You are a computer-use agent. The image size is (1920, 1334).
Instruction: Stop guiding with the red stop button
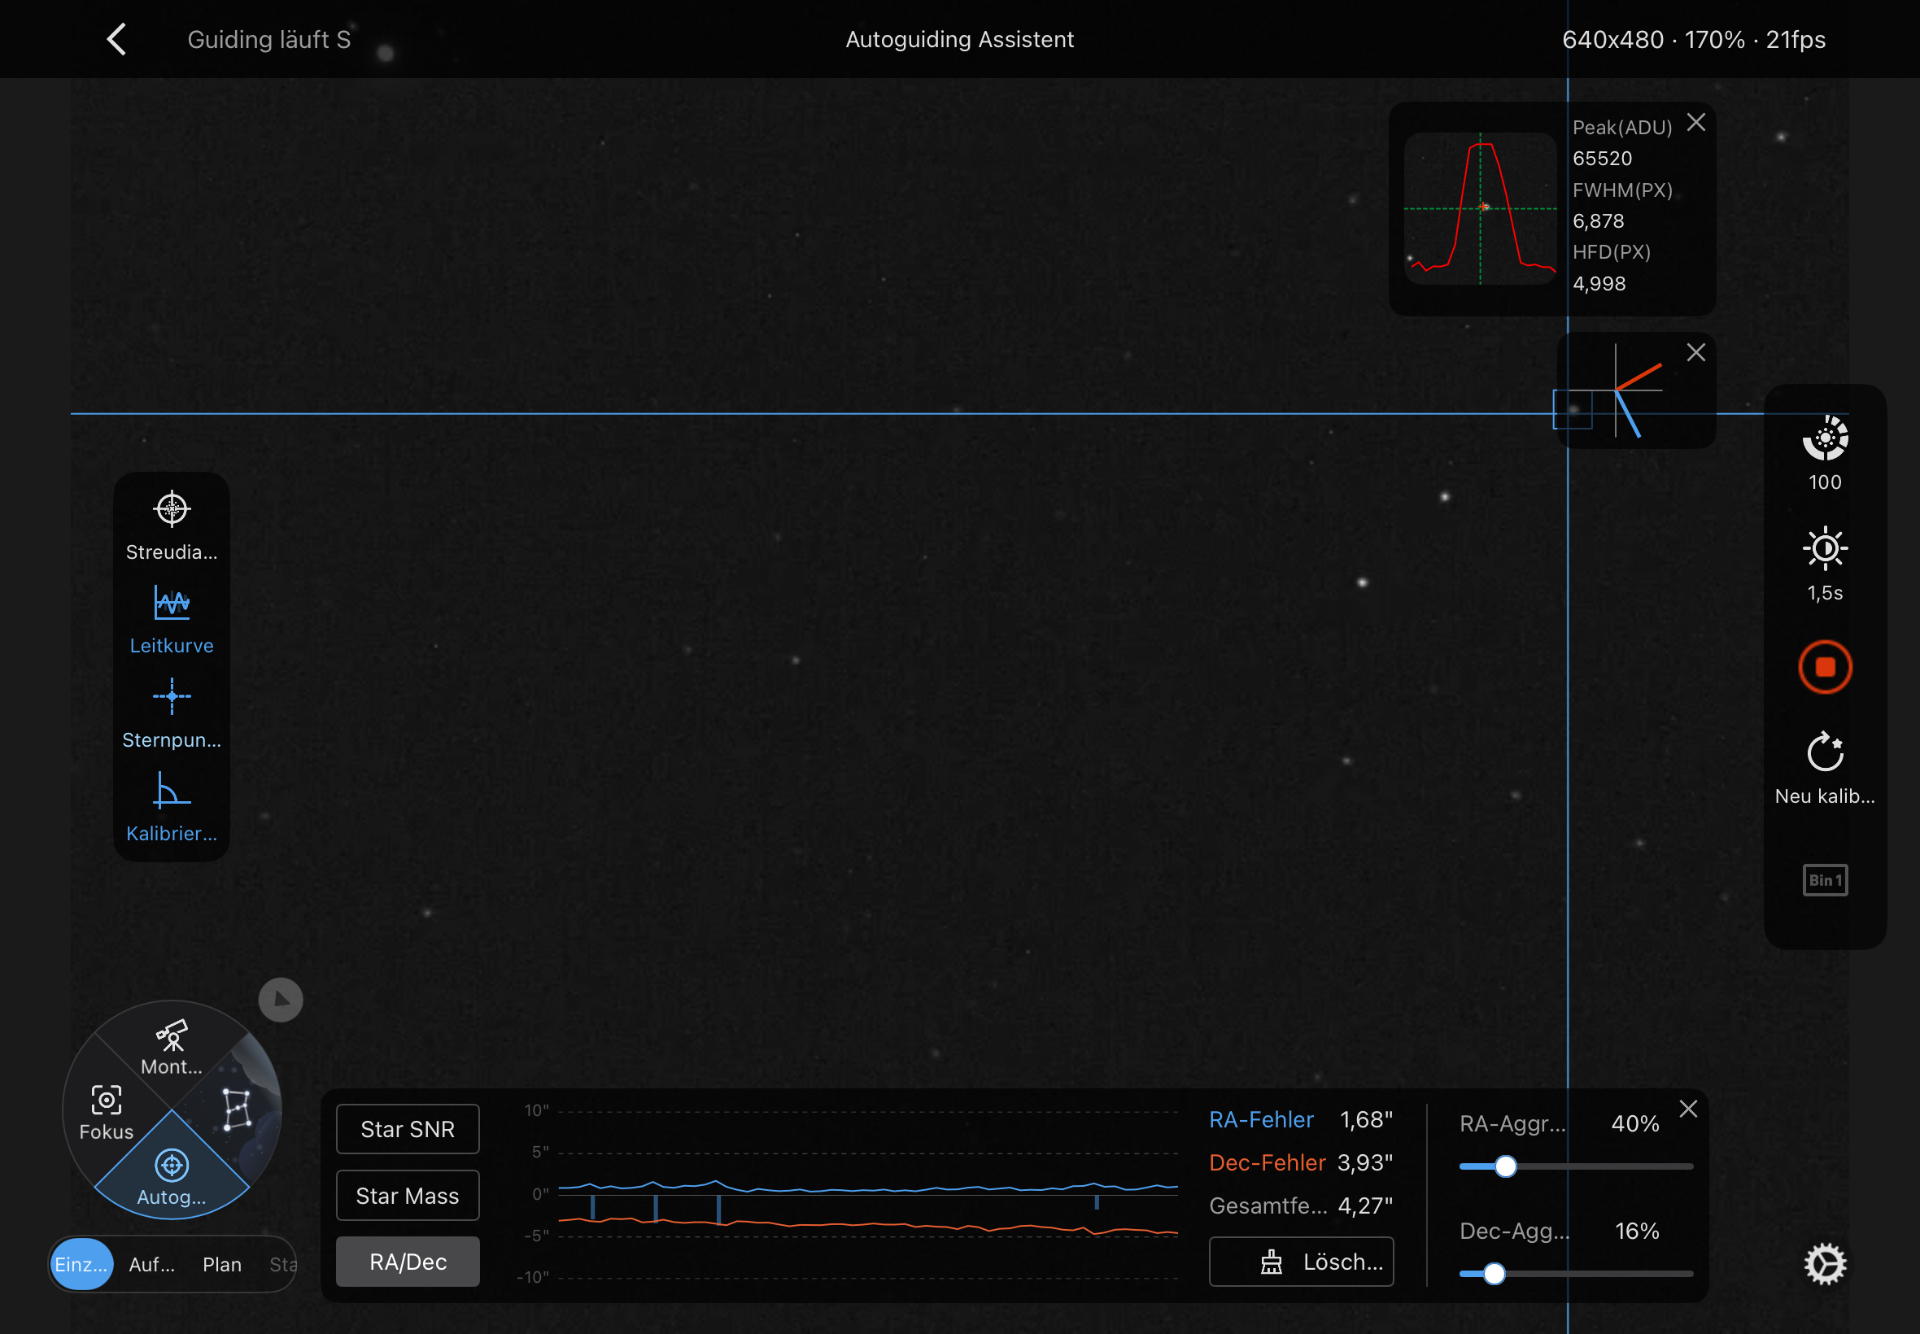coord(1825,667)
